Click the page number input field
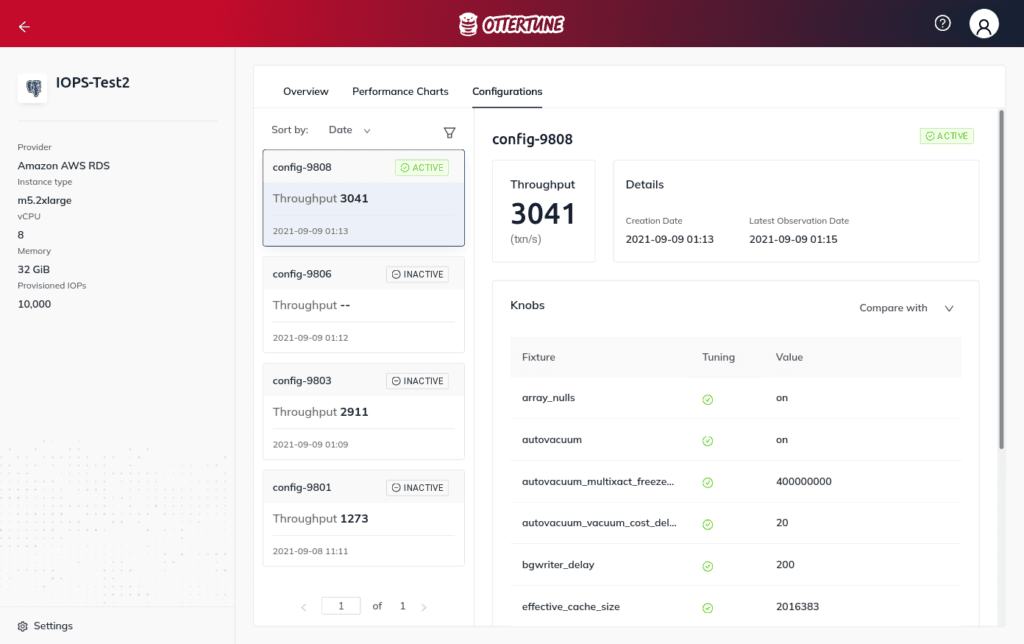Screen dimensions: 1024x644 tap(341, 606)
